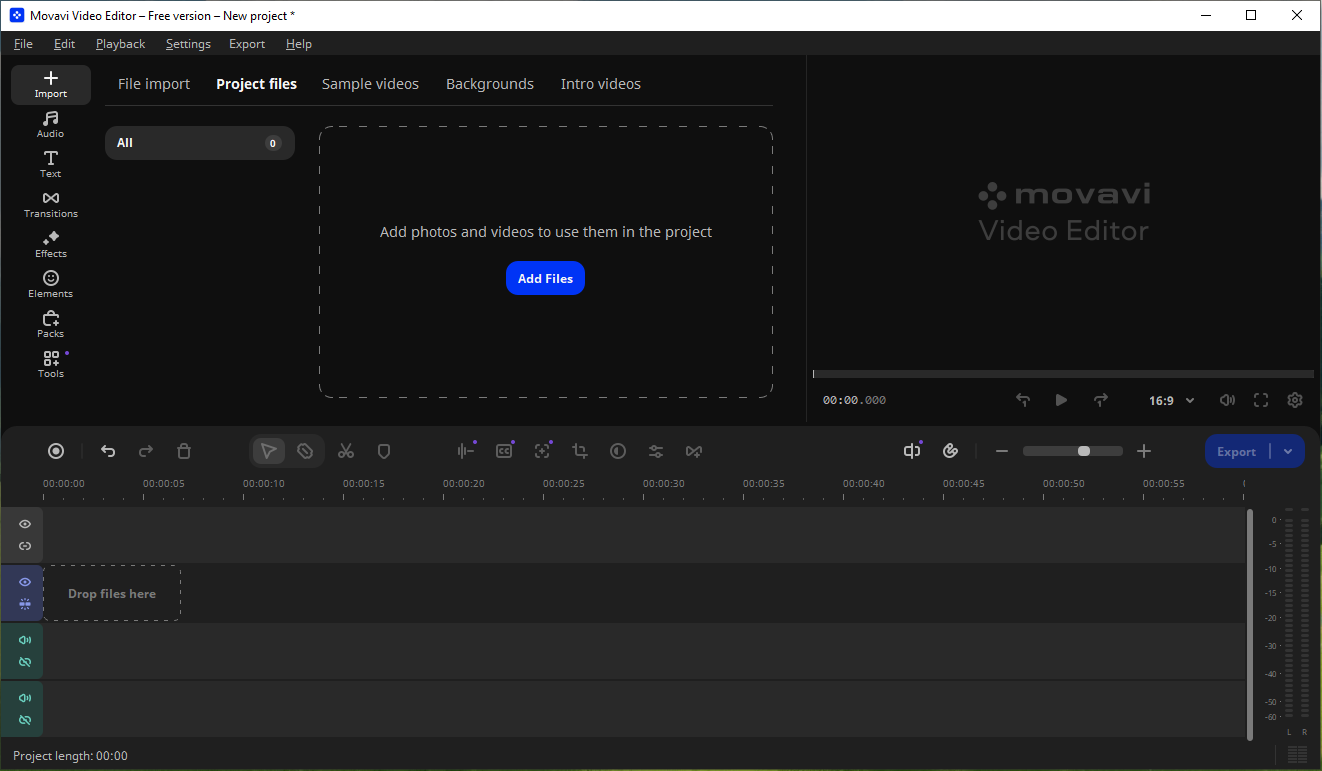Toggle link icon on the top overlay track
The width and height of the screenshot is (1322, 771).
[x=25, y=546]
